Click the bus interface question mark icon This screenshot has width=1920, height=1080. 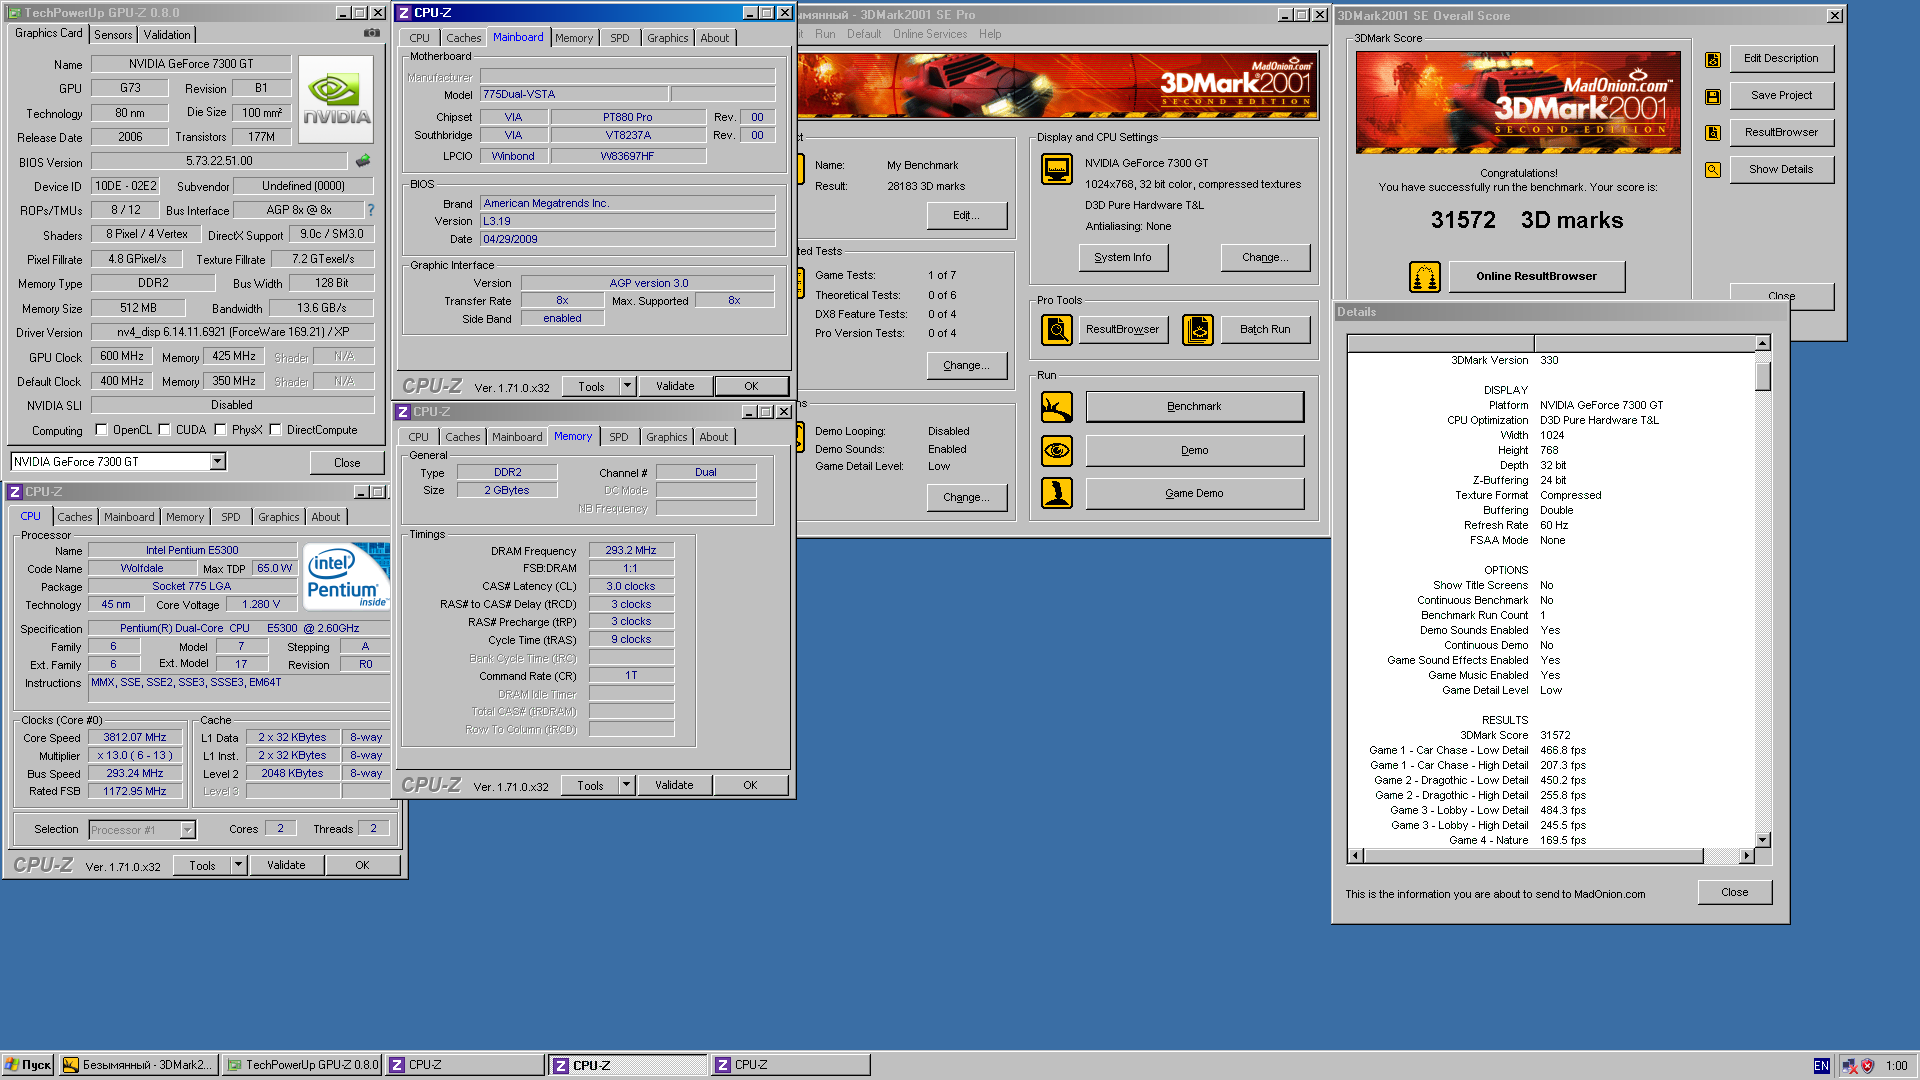pos(371,210)
